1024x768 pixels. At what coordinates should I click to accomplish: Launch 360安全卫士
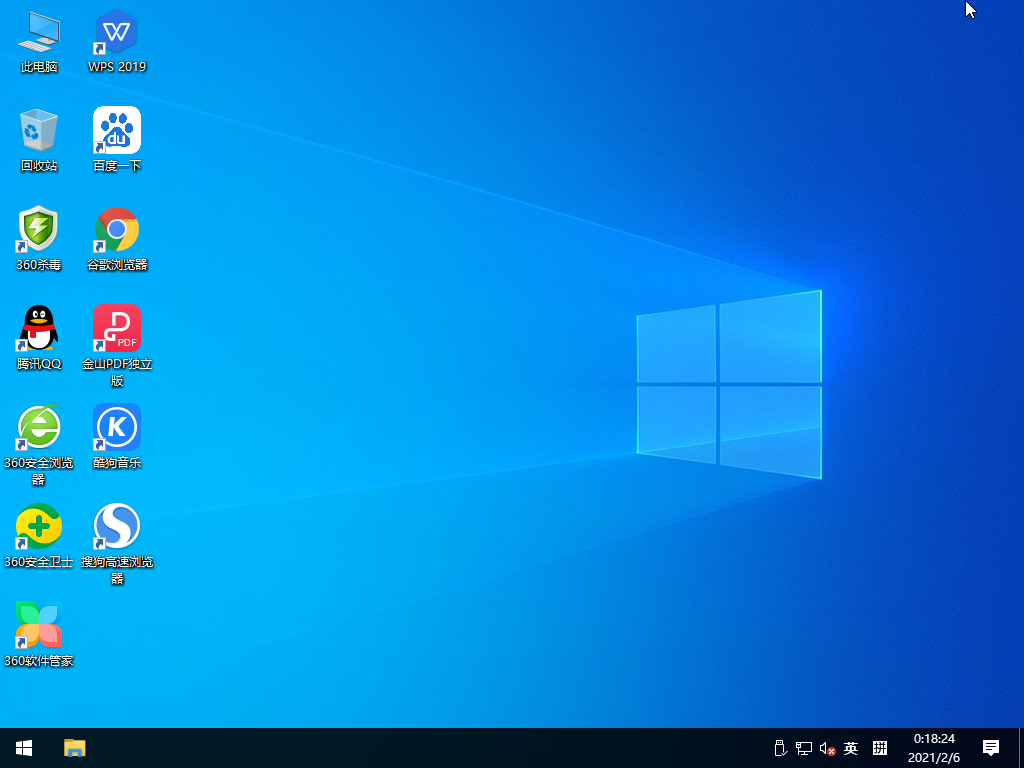pyautogui.click(x=38, y=530)
